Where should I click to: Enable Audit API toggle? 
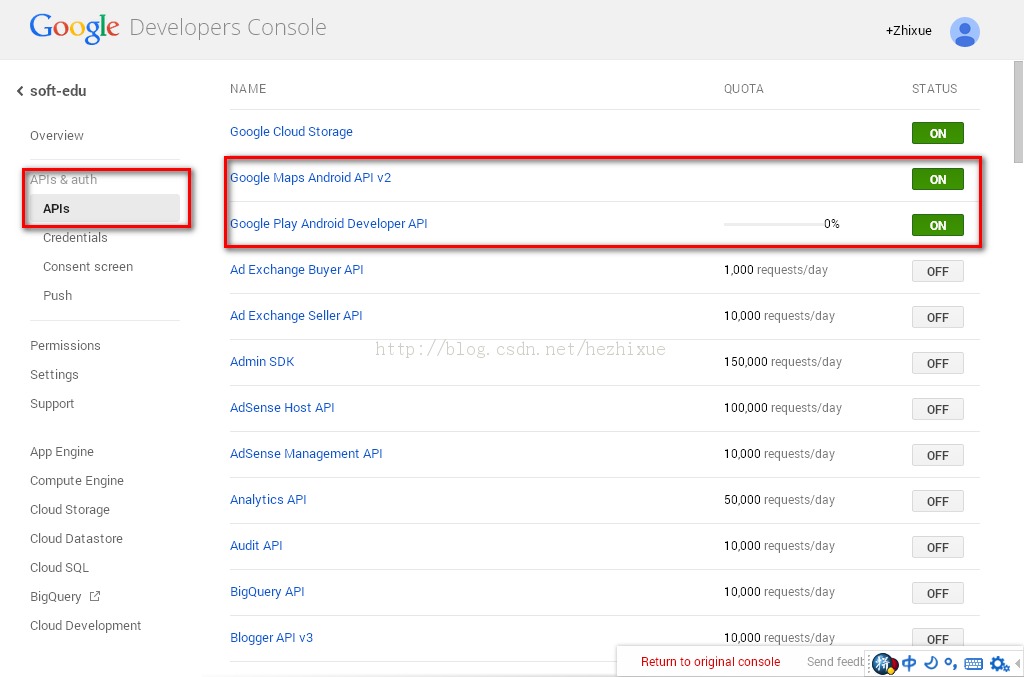click(x=937, y=548)
